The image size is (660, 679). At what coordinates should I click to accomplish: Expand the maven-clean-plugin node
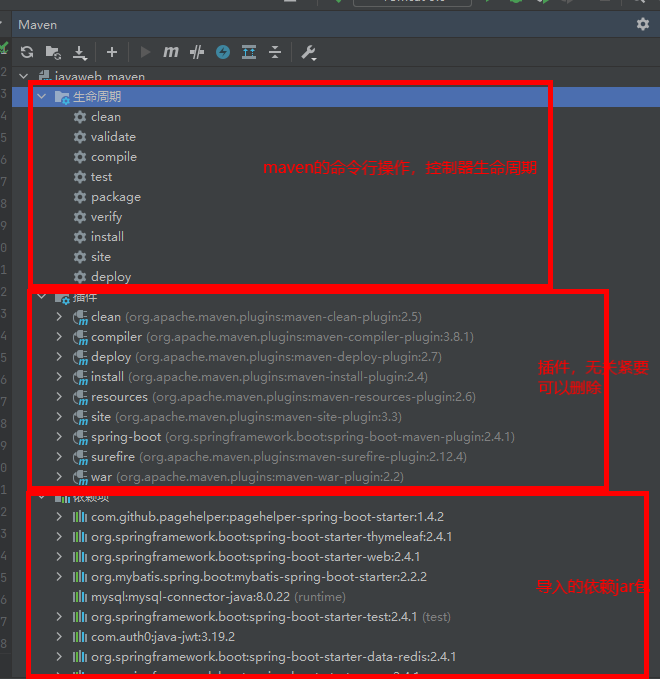tap(59, 317)
